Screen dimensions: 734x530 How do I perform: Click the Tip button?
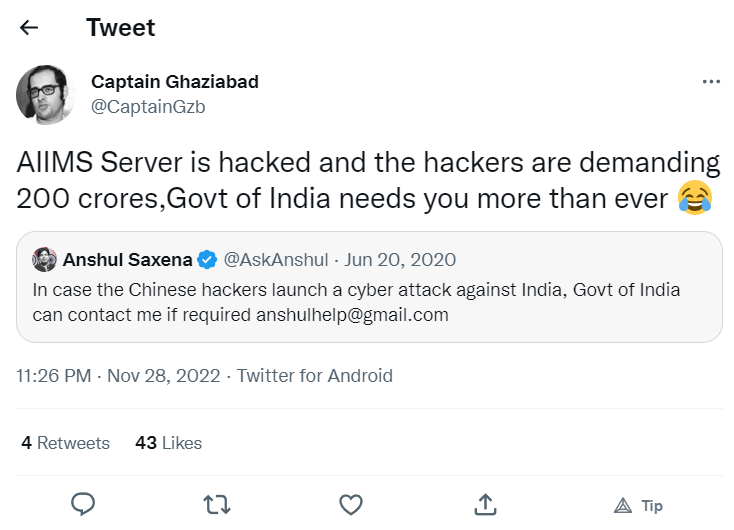coord(637,504)
